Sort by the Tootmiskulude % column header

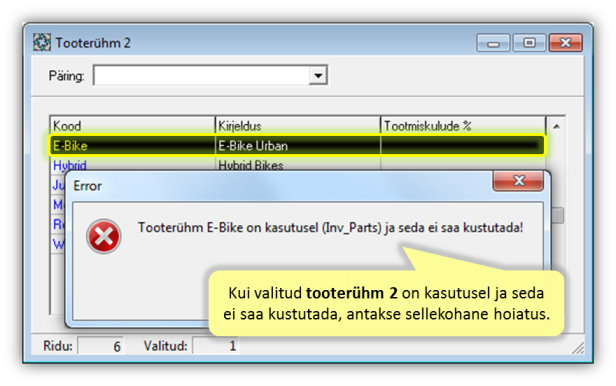463,126
